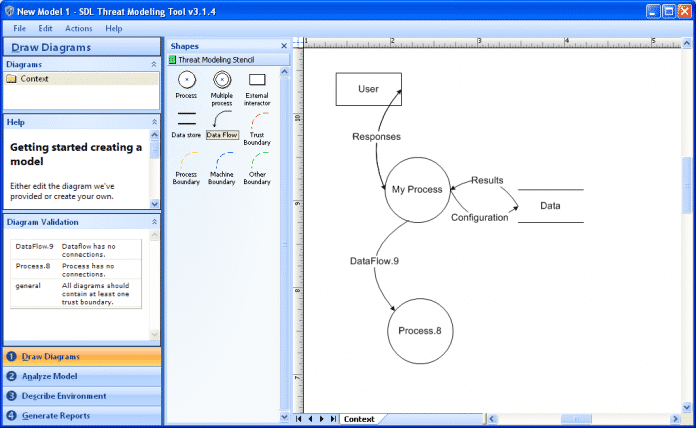Open the File menu
The height and width of the screenshot is (428, 696).
pos(19,28)
